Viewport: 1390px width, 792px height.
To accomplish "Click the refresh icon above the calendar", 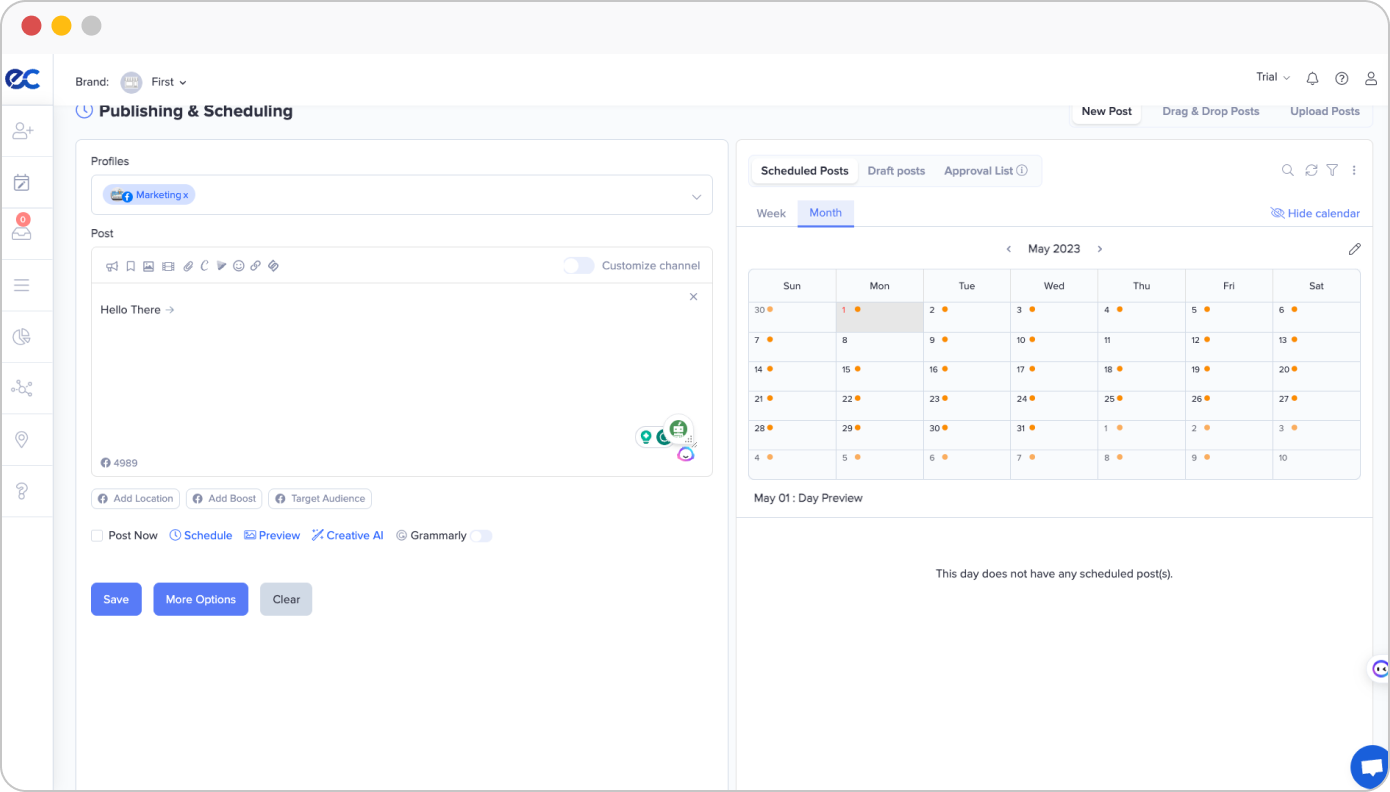I will 1311,171.
